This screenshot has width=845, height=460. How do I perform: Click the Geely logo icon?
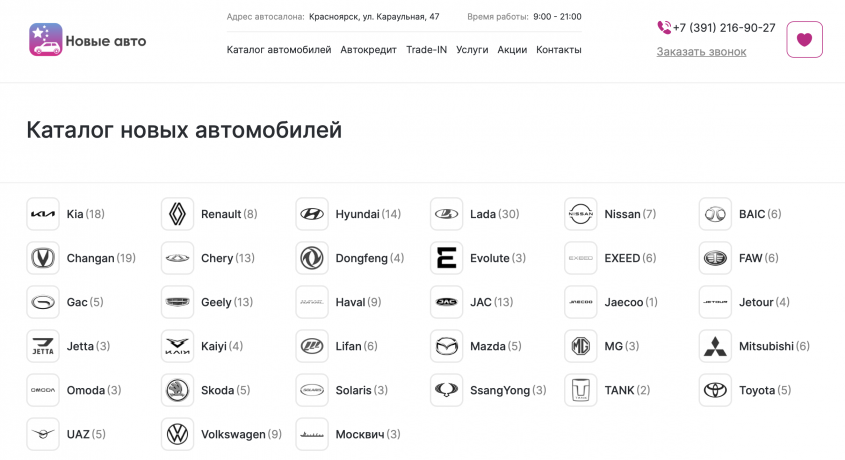pyautogui.click(x=177, y=302)
